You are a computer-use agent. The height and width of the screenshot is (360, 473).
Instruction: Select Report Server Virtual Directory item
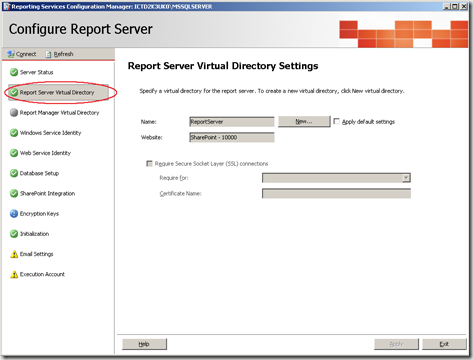(57, 92)
